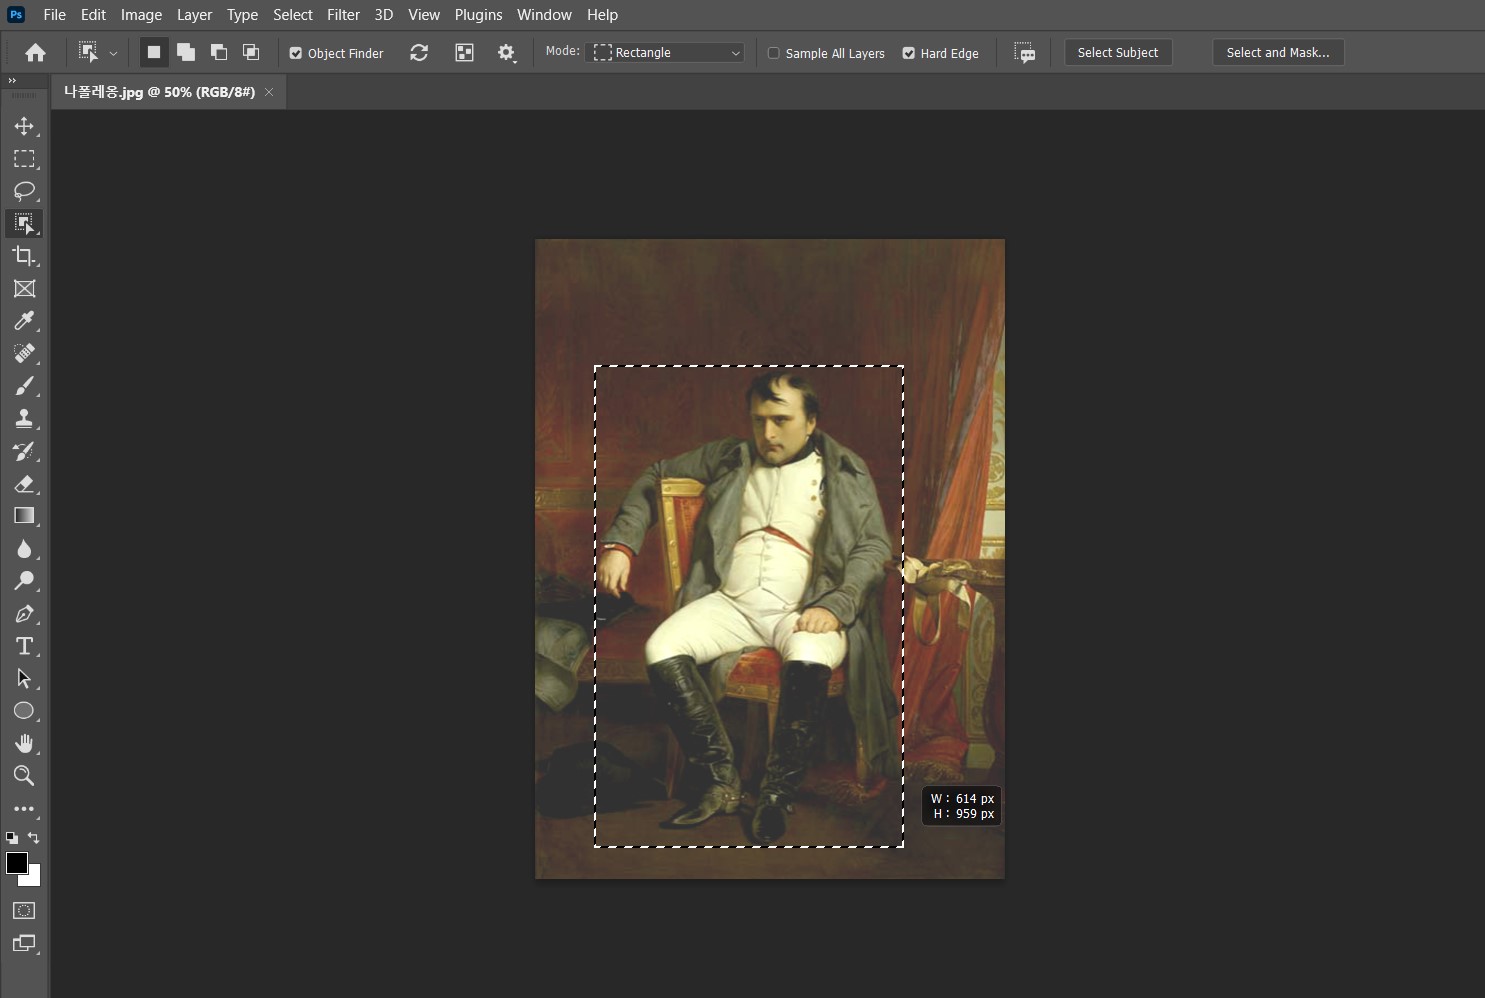This screenshot has height=998, width=1485.
Task: Close the 나폴레옹.jpg document tab
Action: pos(269,92)
